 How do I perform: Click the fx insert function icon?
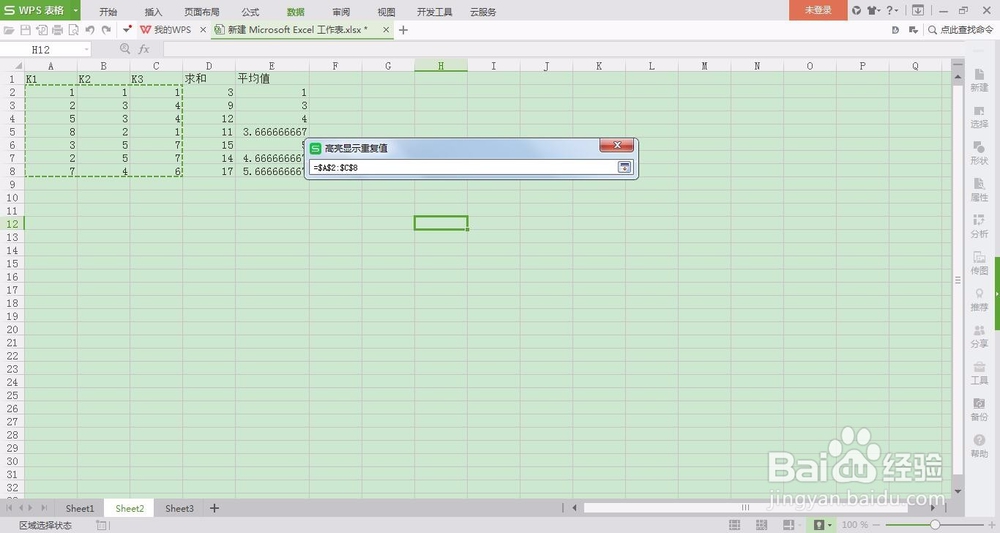tap(144, 49)
